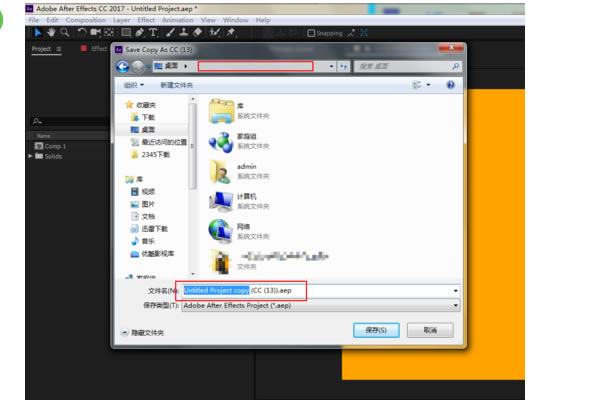600x400 pixels.
Task: Click the 搜索 桌面 search box
Action: coord(408,67)
